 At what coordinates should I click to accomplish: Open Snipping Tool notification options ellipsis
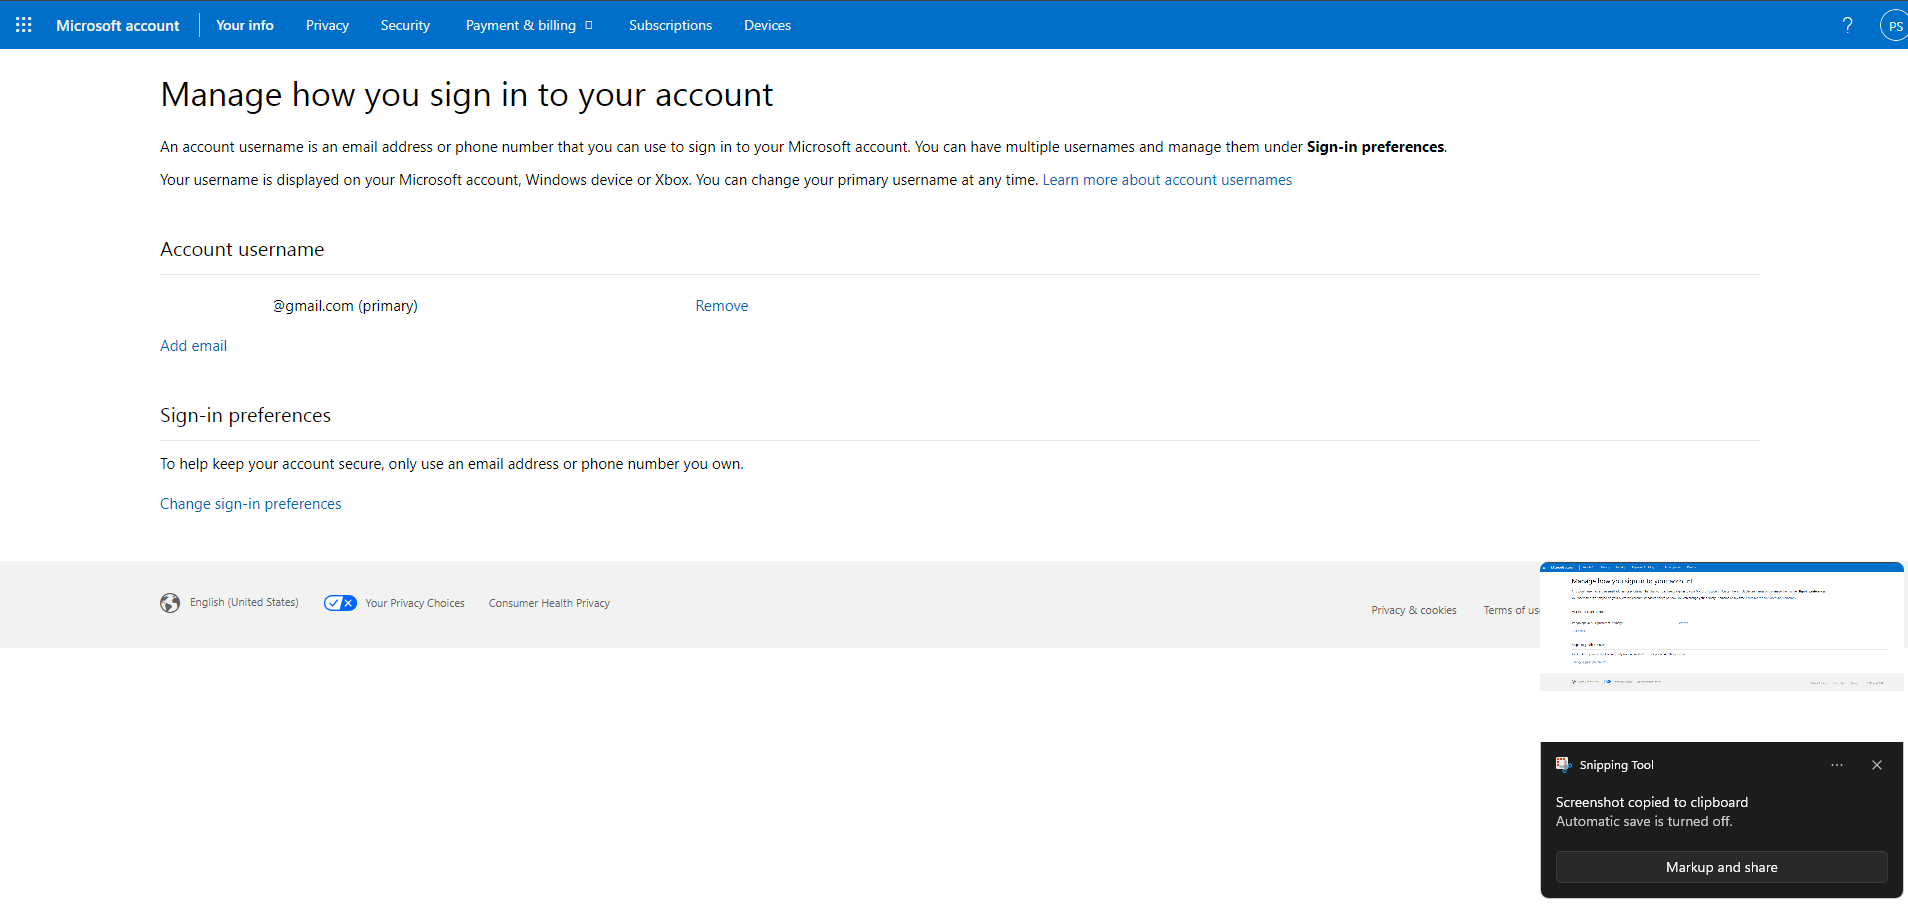pos(1837,765)
